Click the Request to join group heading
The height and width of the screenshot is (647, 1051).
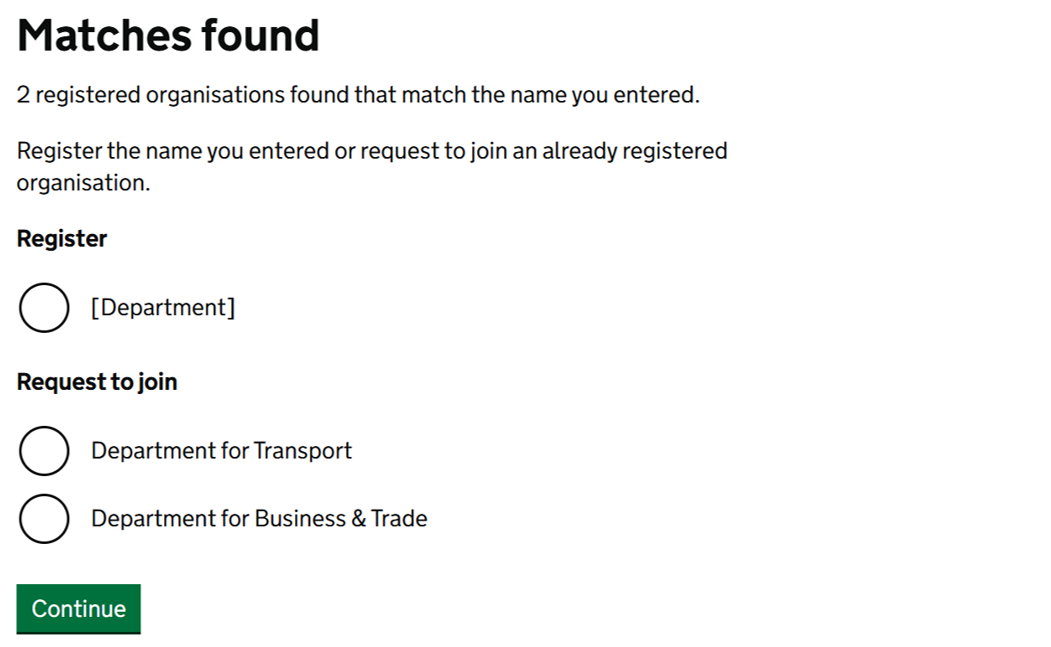[97, 382]
